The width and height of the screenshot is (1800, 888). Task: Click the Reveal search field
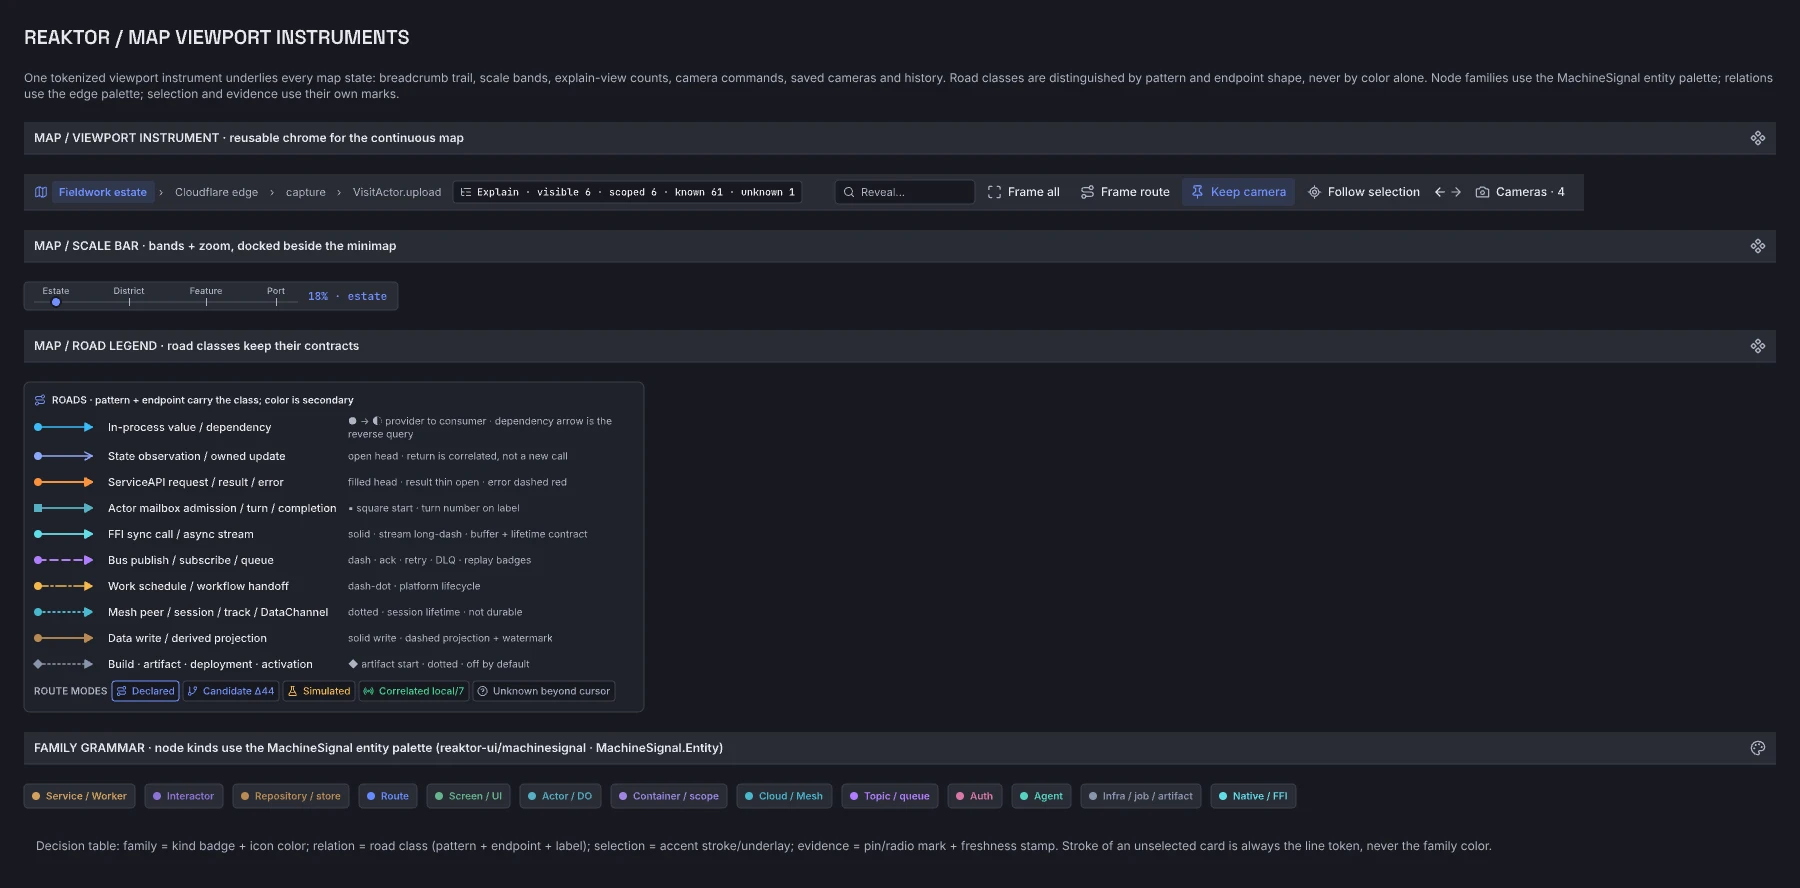click(x=905, y=192)
